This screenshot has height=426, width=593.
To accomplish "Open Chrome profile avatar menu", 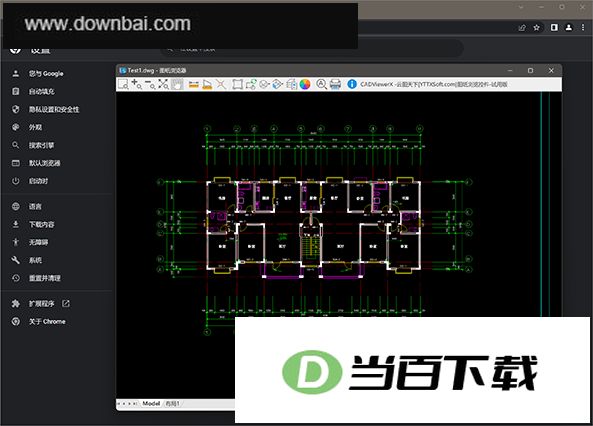I will coord(568,28).
